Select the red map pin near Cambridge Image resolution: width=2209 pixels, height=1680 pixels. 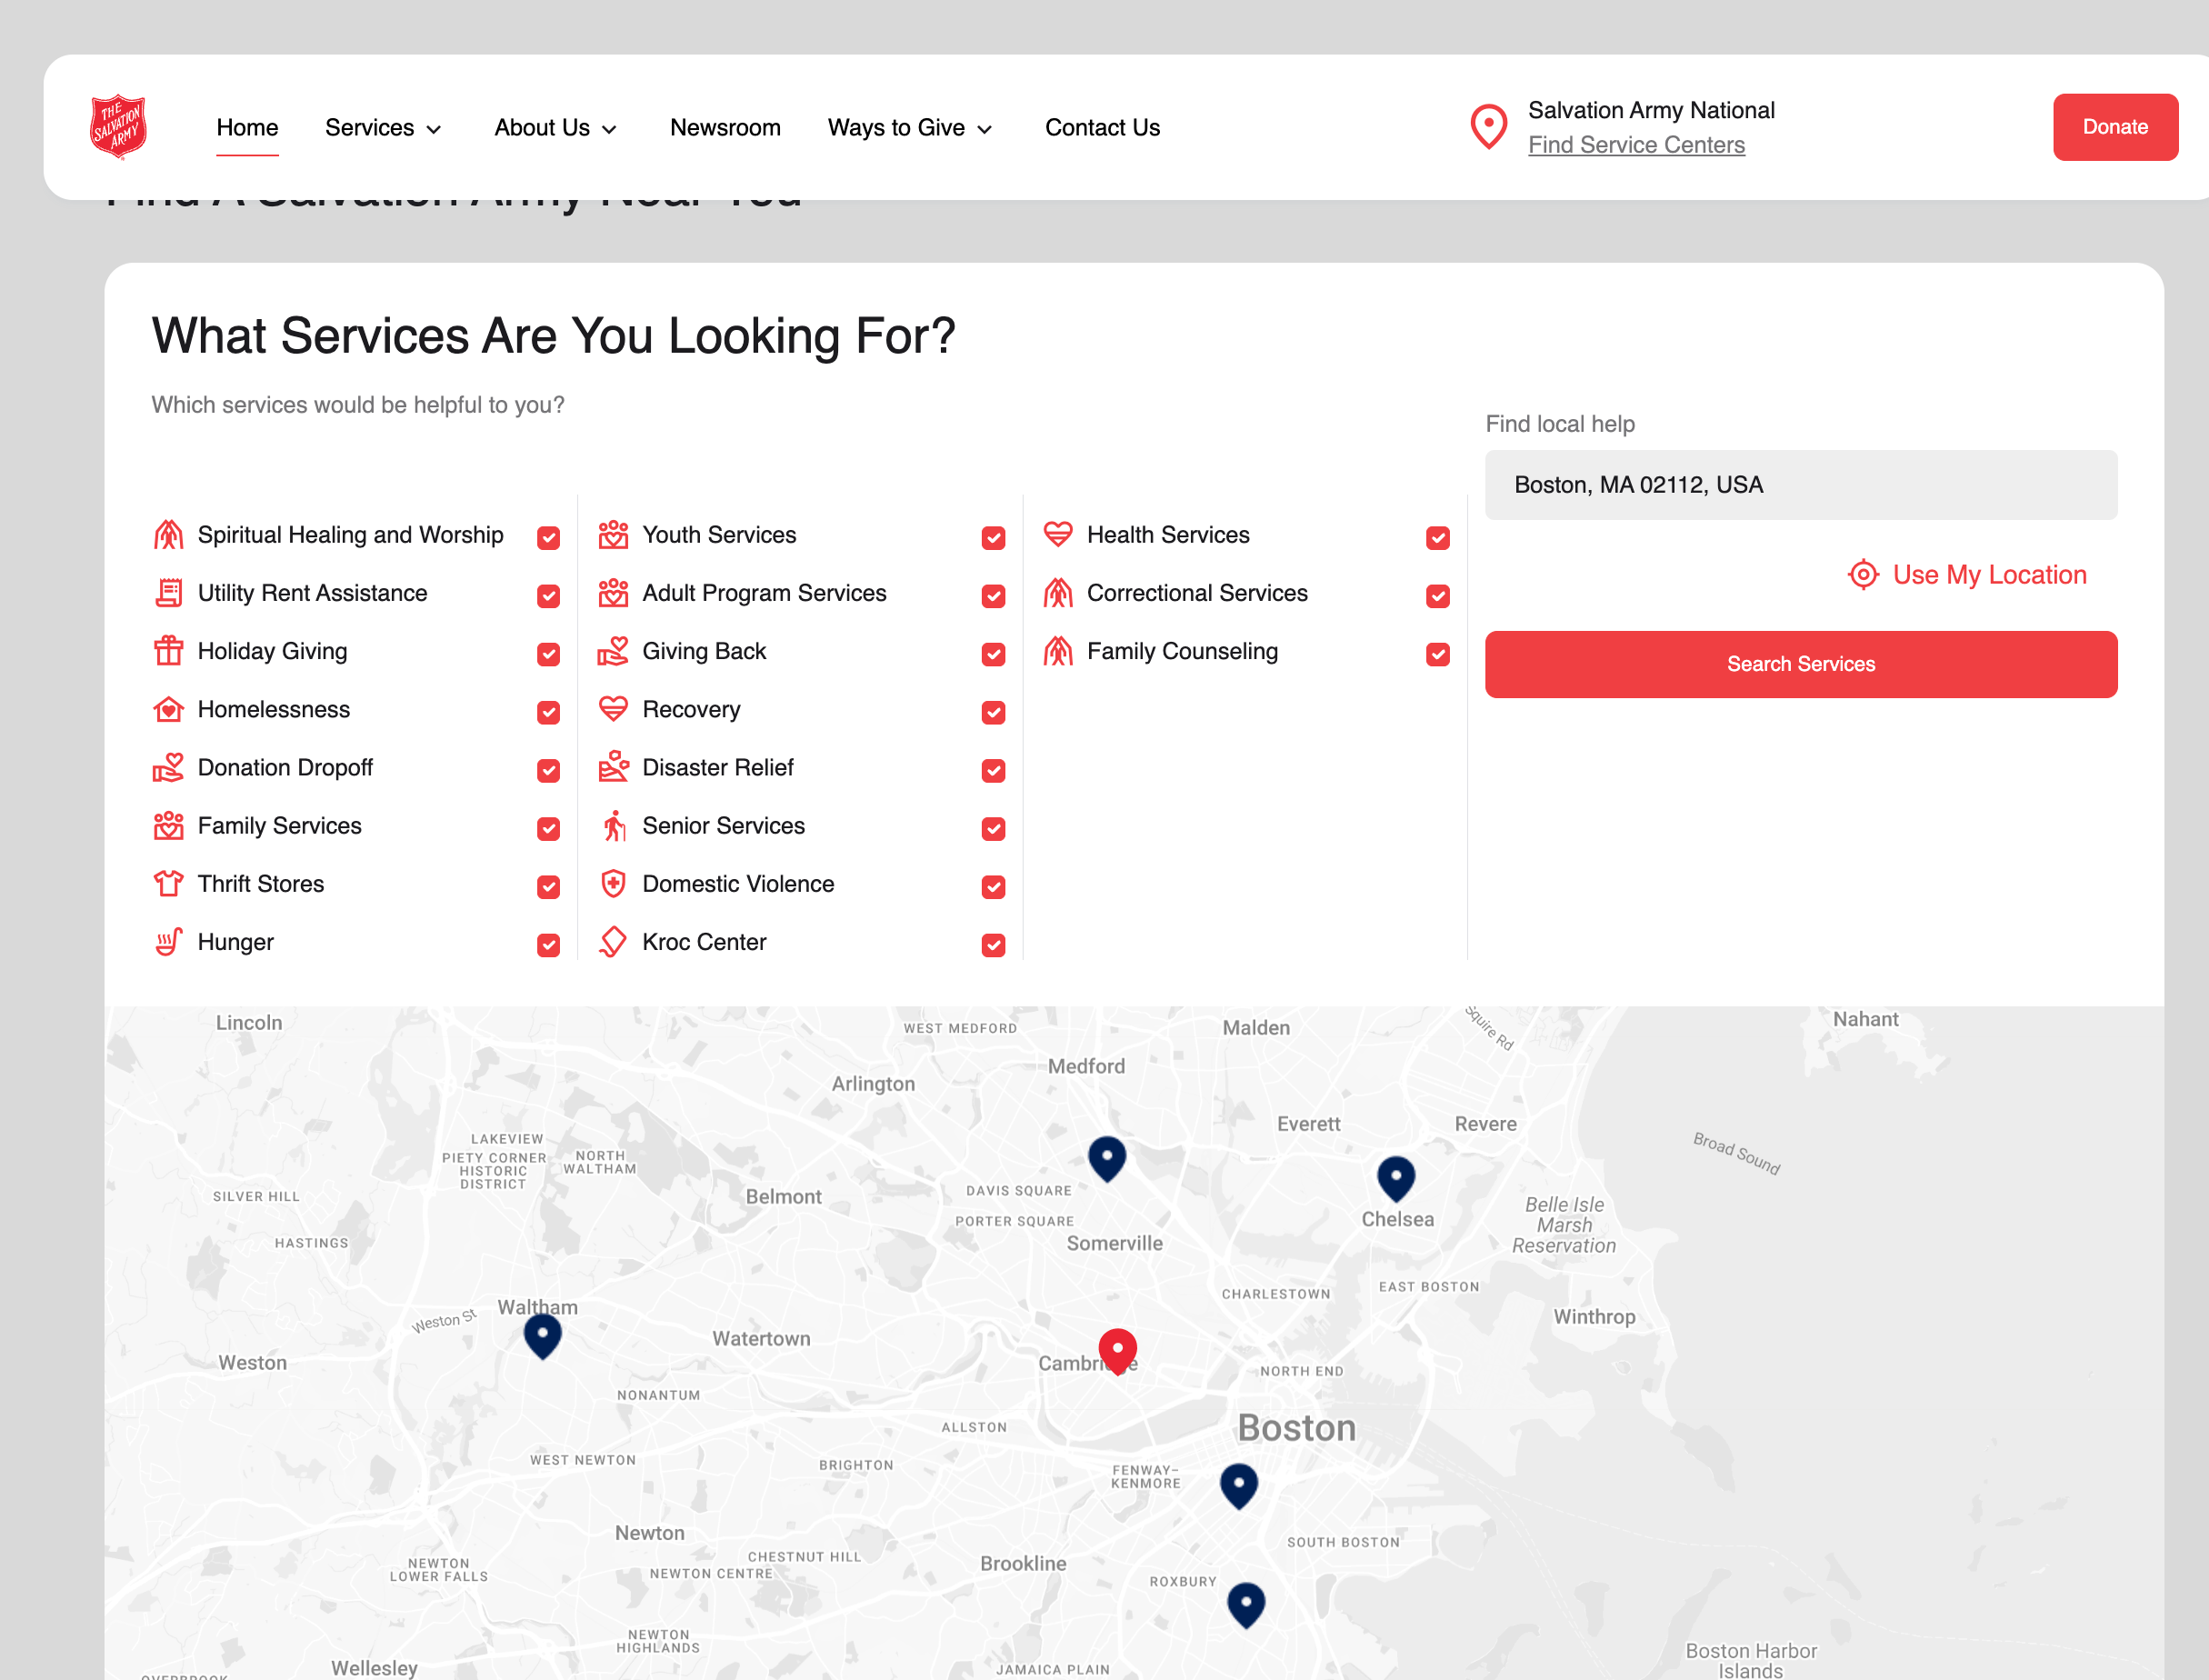tap(1117, 1349)
